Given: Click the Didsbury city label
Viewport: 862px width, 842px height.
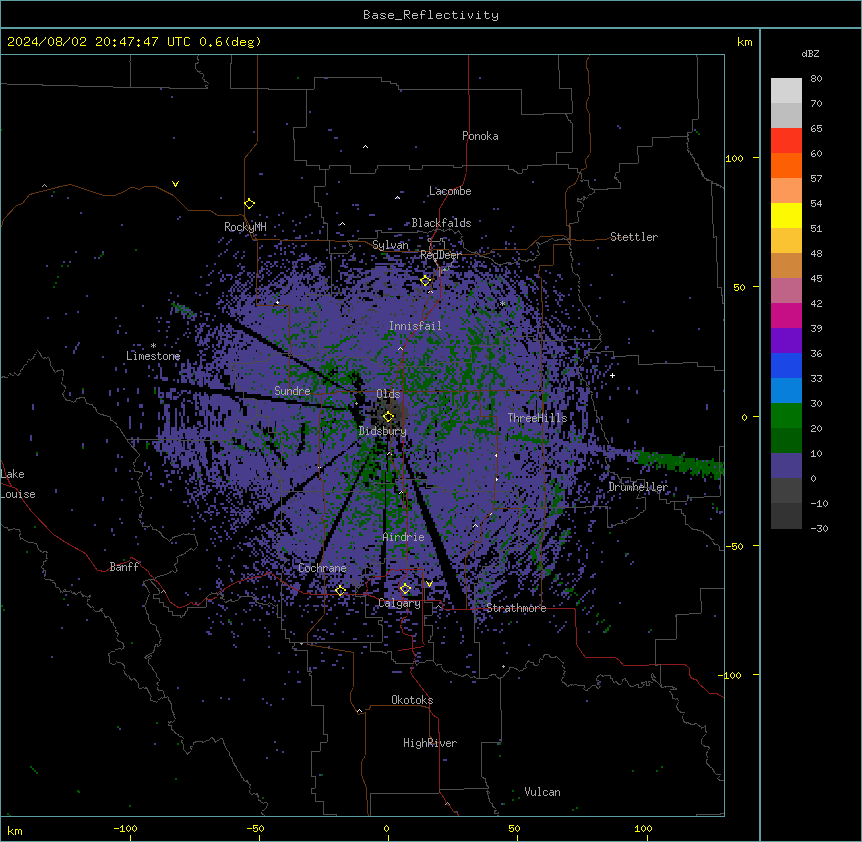Looking at the screenshot, I should [383, 431].
